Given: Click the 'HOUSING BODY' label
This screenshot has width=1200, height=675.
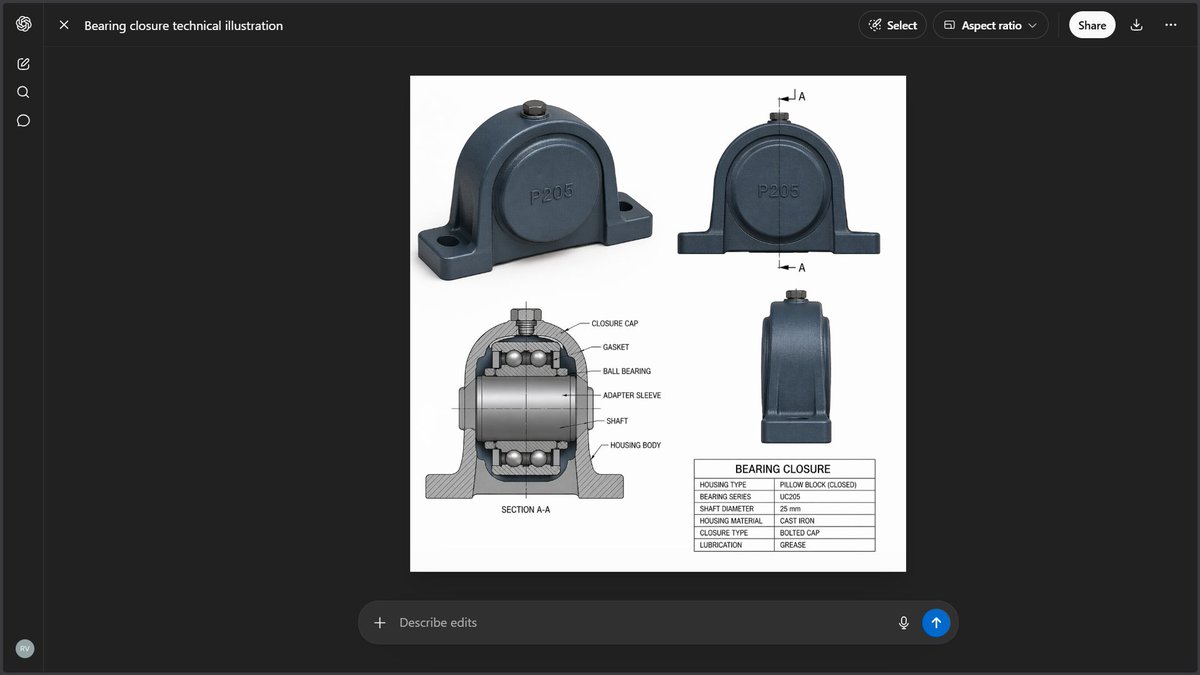Looking at the screenshot, I should point(636,445).
